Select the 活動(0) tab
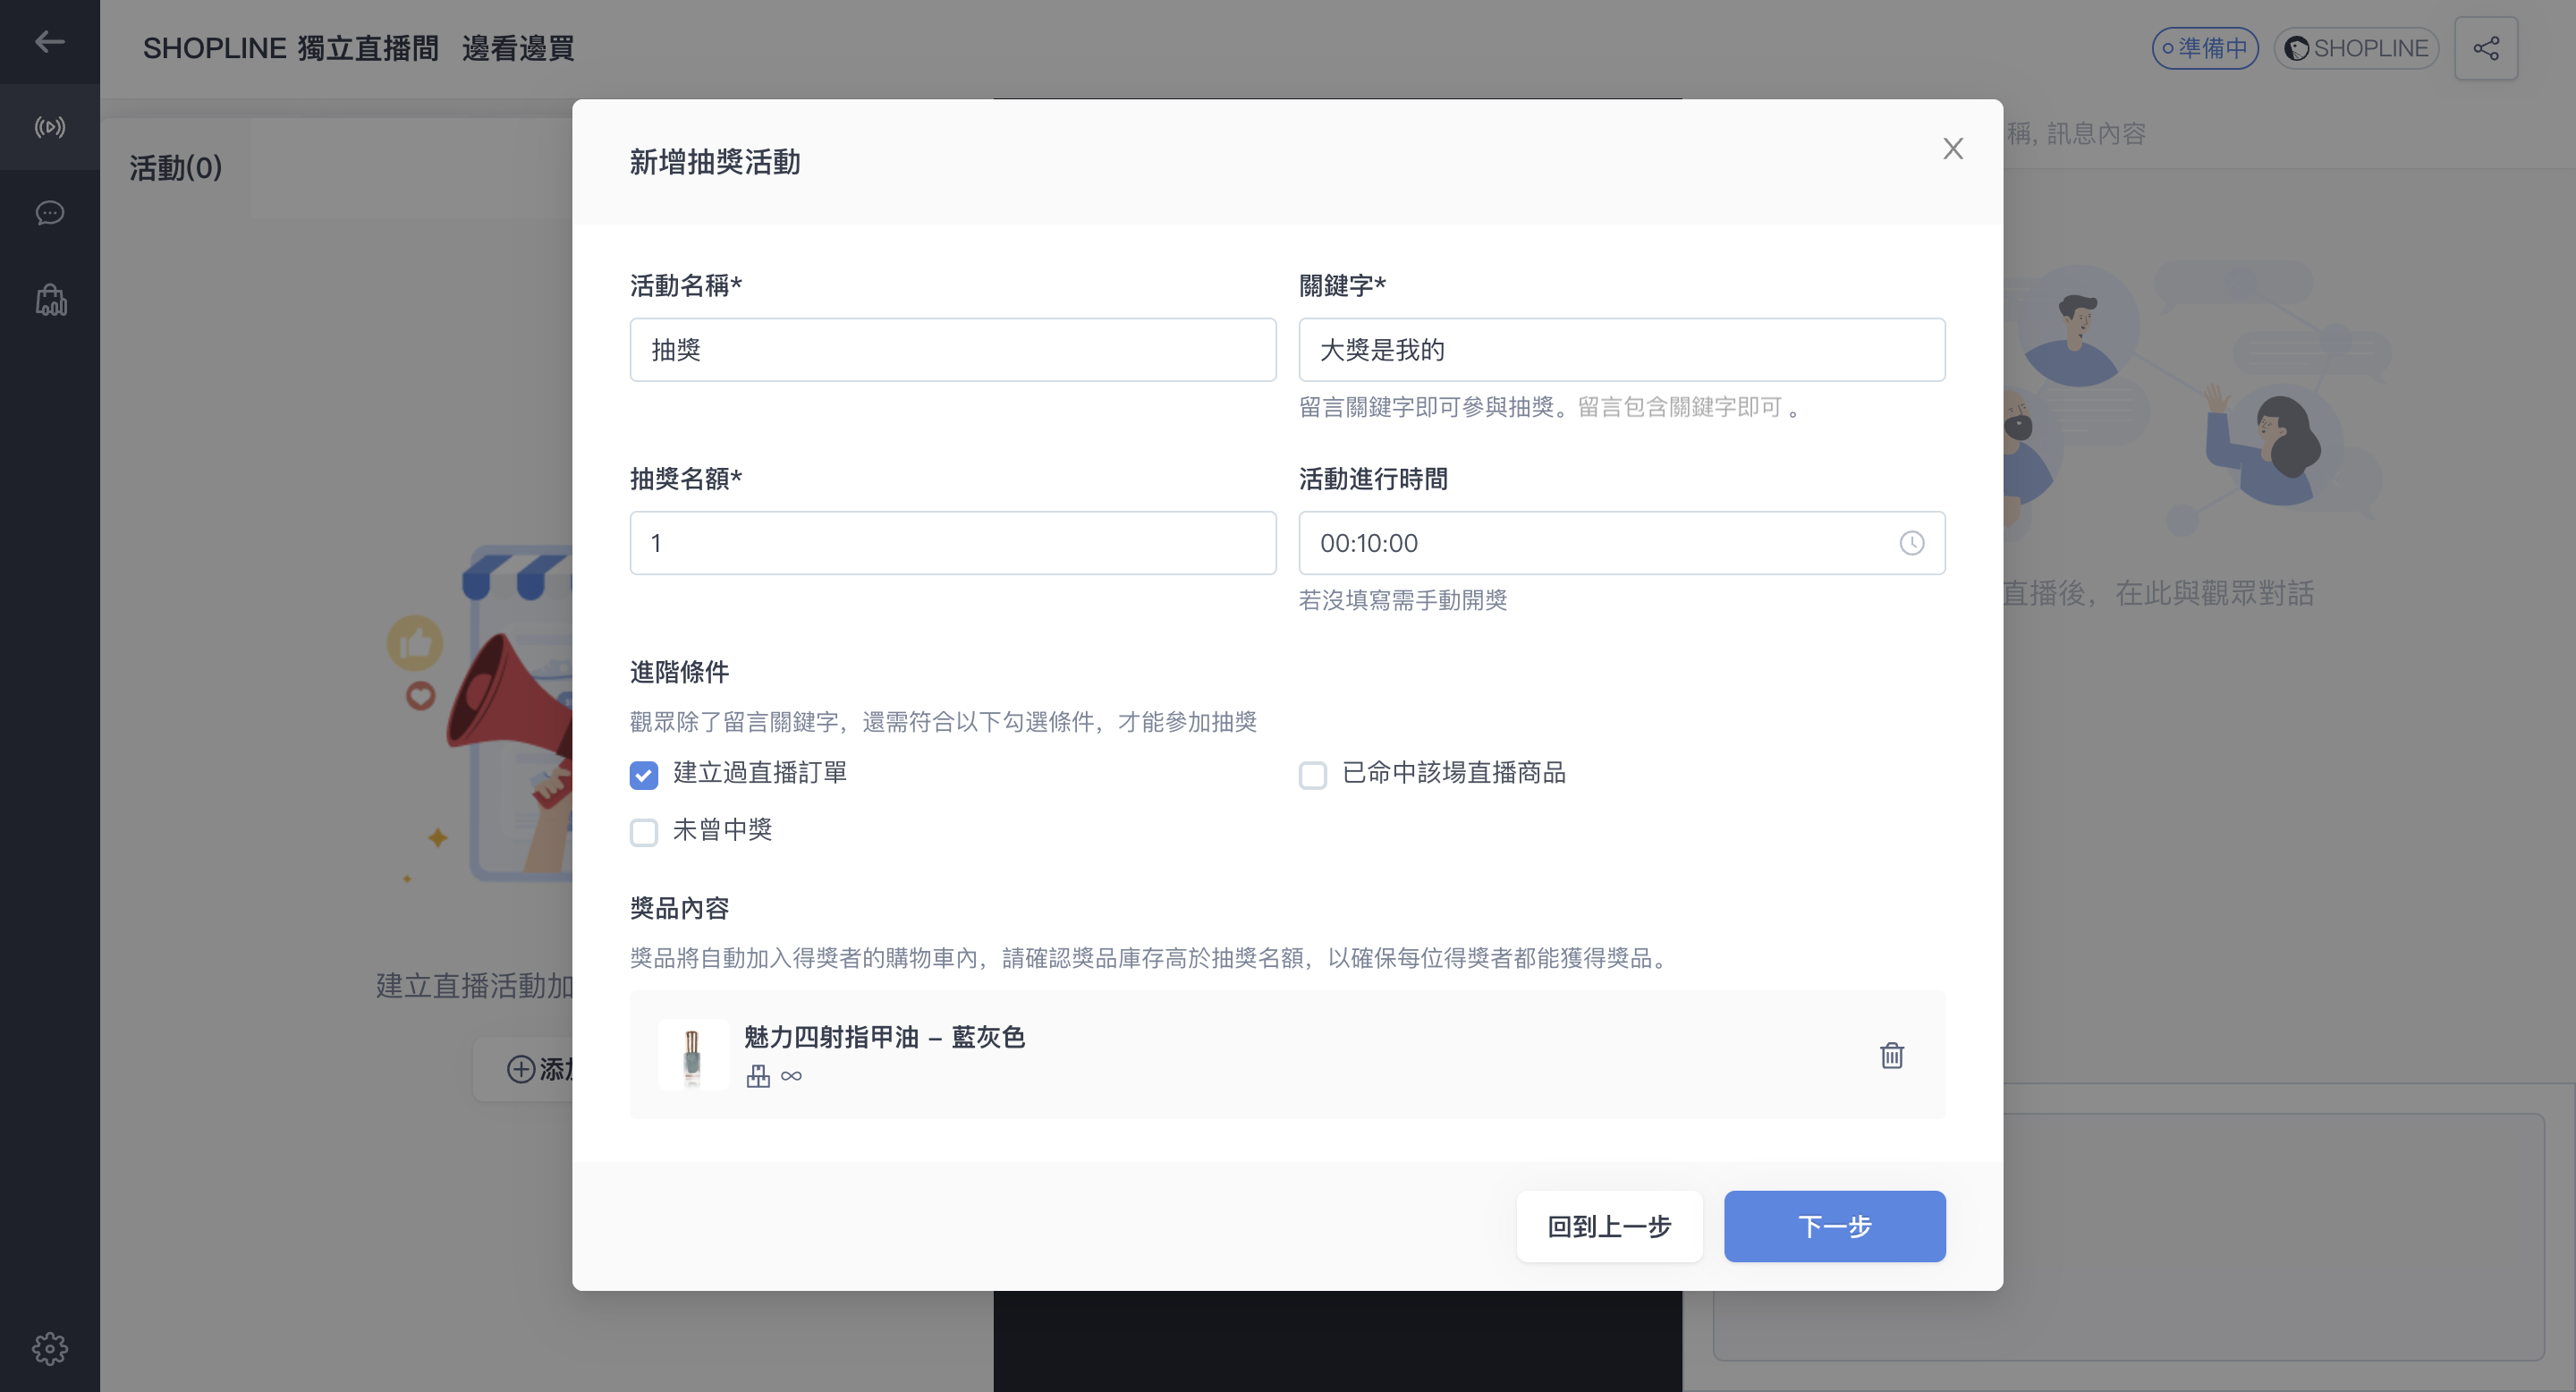Screen dimensions: 2576x1392 [175, 168]
